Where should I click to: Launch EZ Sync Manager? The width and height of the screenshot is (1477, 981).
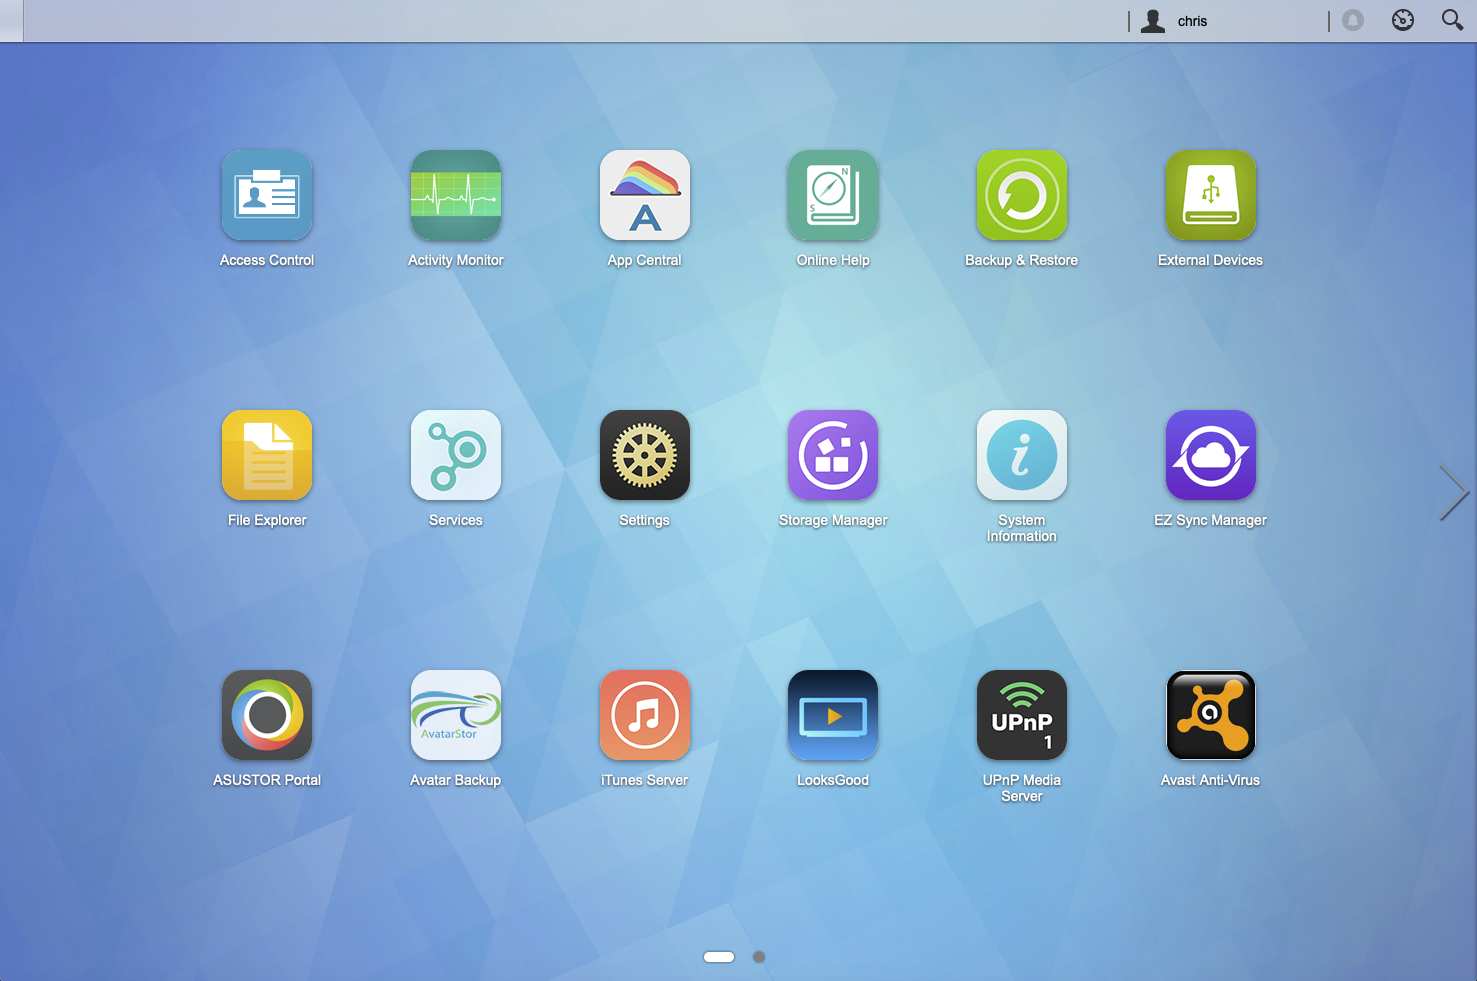coord(1211,456)
